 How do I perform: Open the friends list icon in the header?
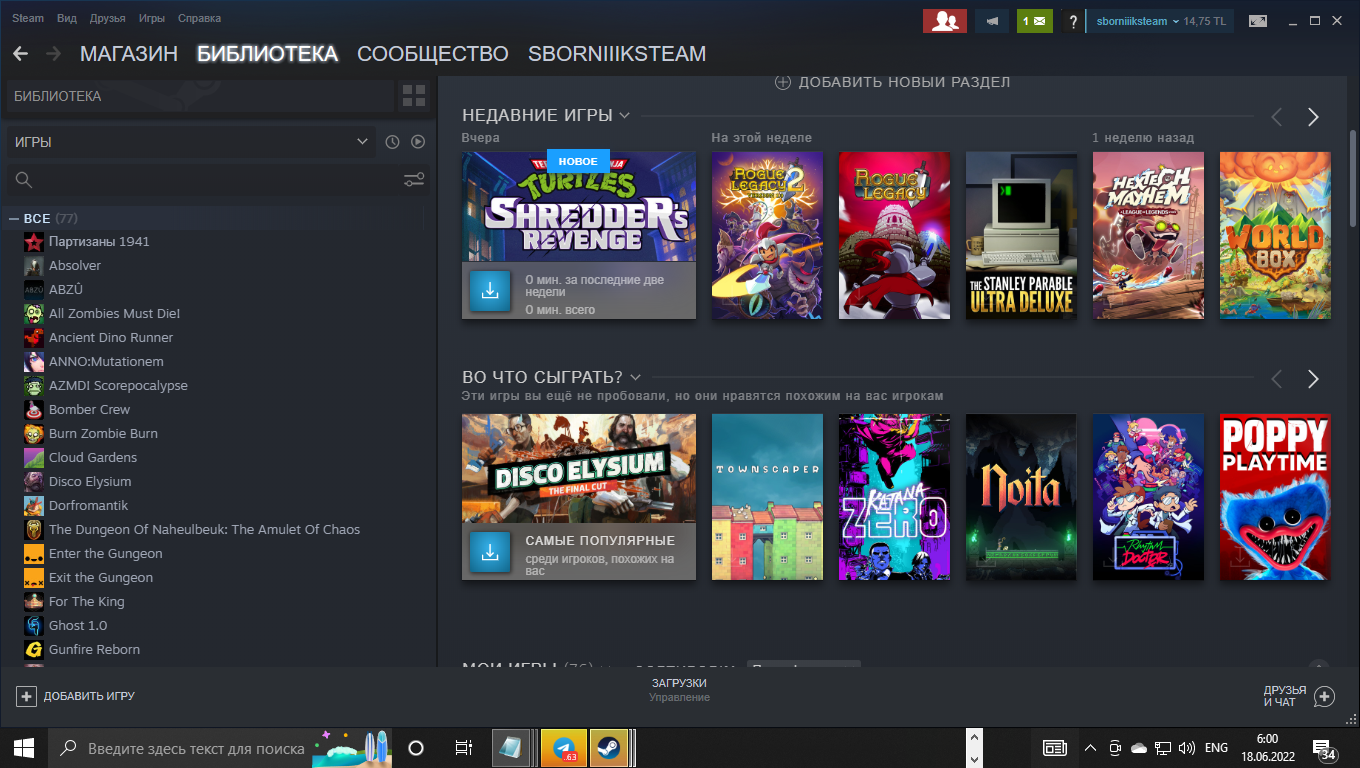coord(944,21)
